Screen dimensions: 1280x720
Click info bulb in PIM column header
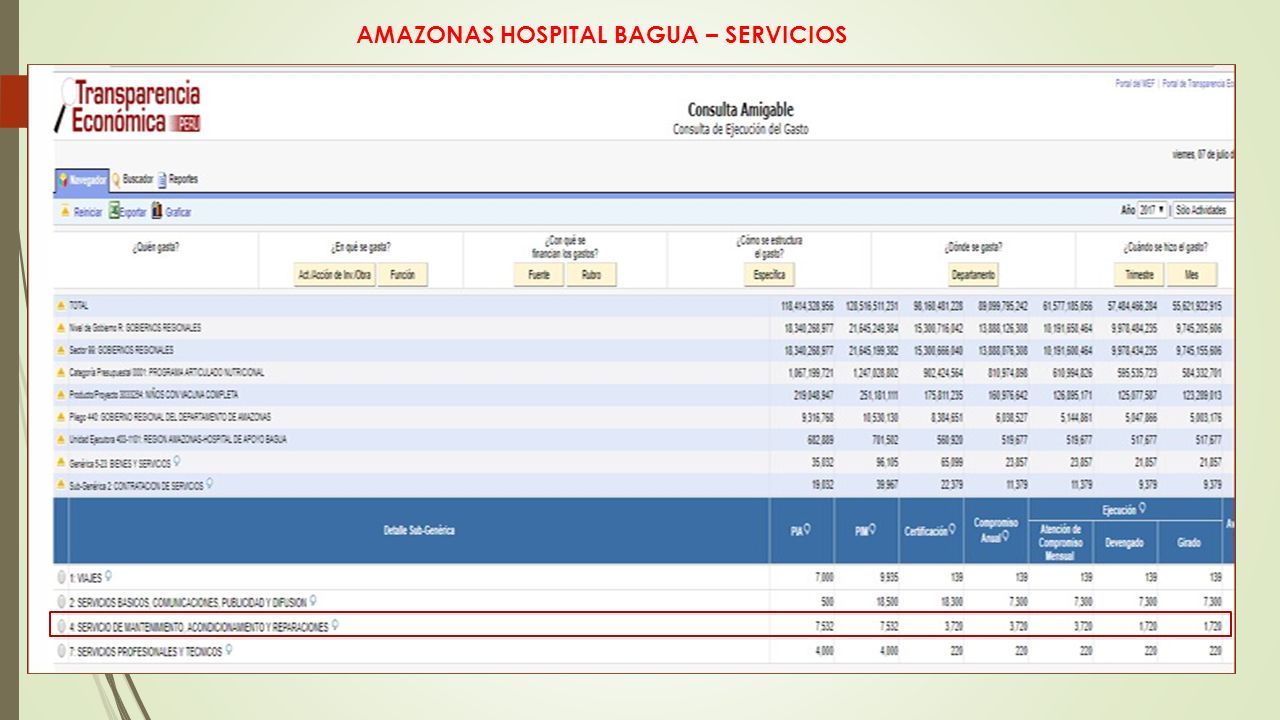[871, 530]
